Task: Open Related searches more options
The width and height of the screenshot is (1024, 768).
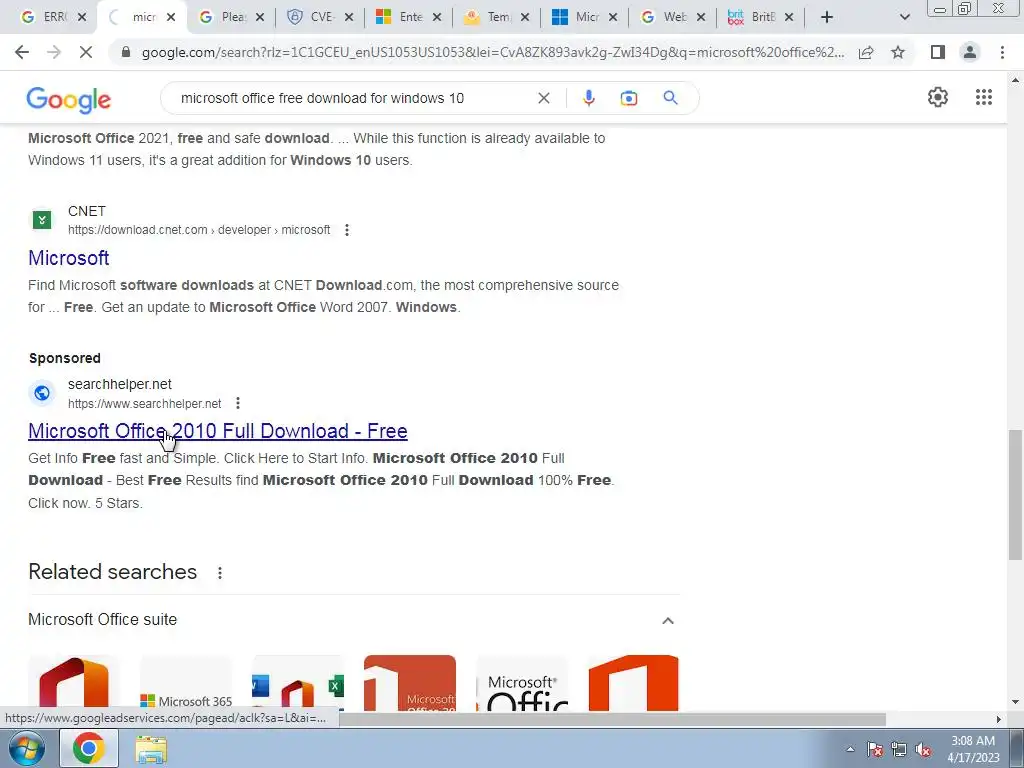Action: coord(220,573)
